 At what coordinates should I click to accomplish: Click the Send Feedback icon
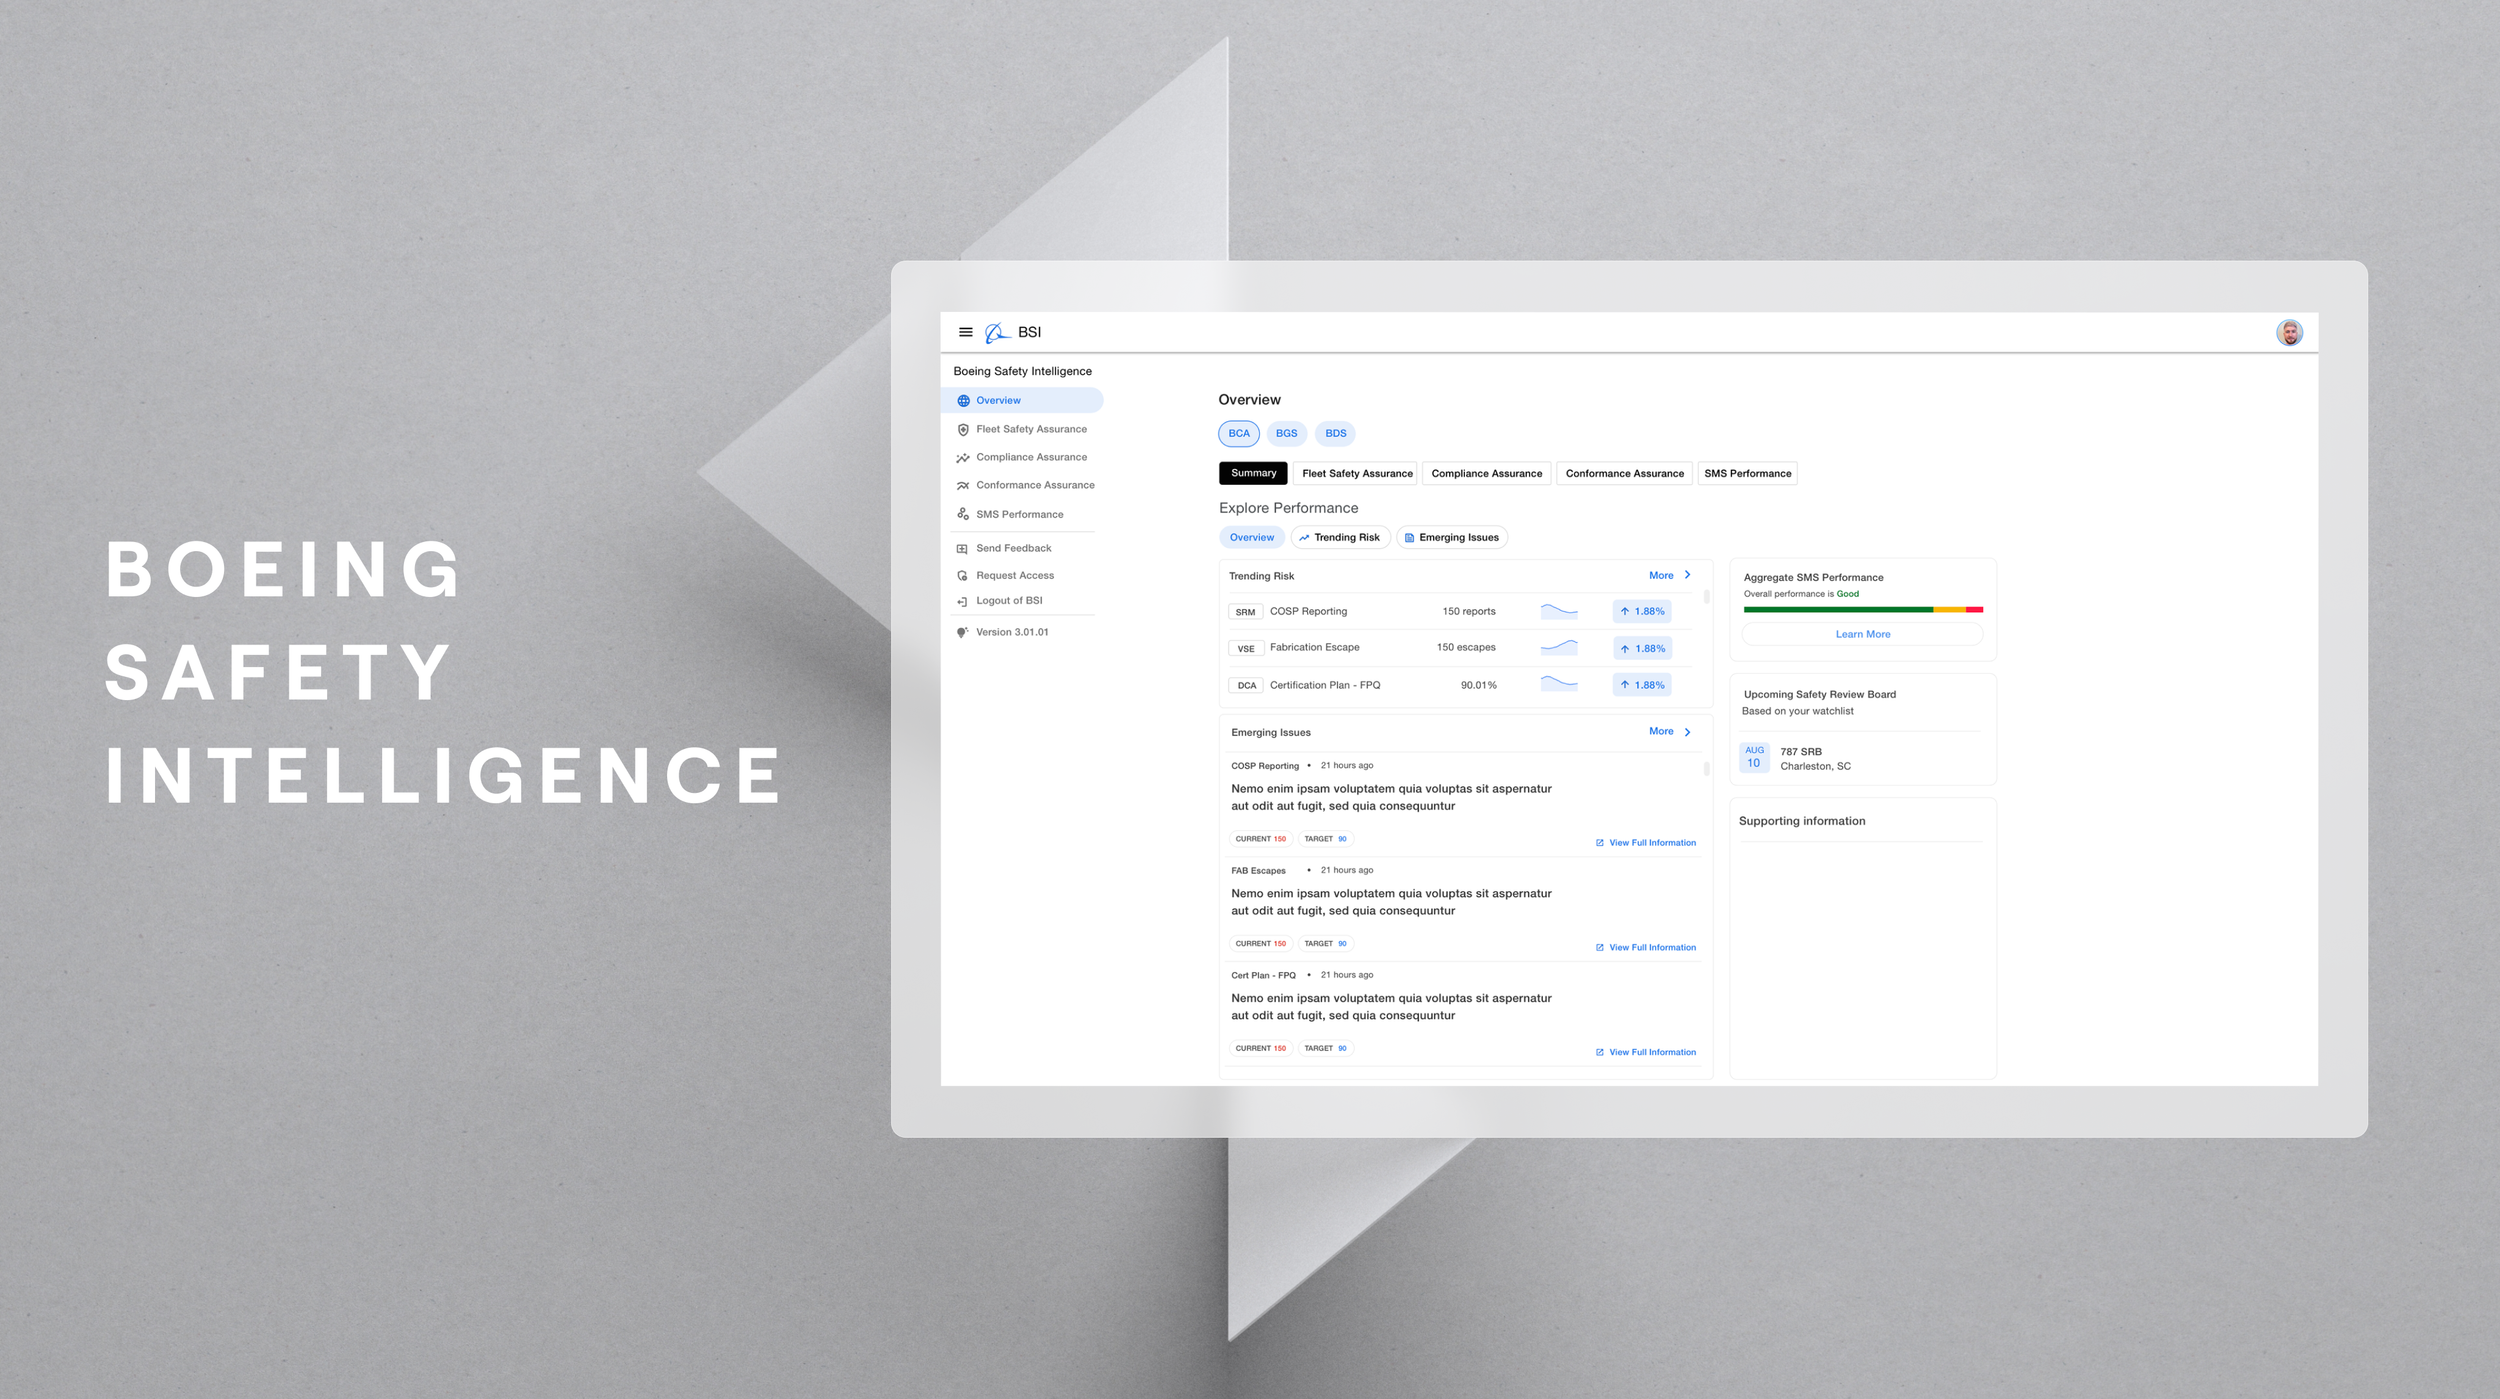962,549
